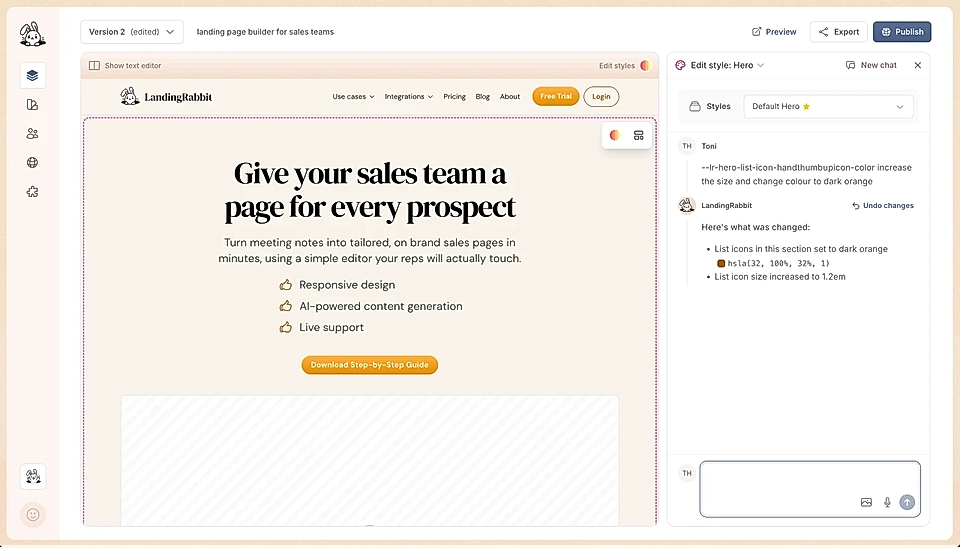Click the send arrow button in chat
Image resolution: width=960 pixels, height=548 pixels.
907,502
